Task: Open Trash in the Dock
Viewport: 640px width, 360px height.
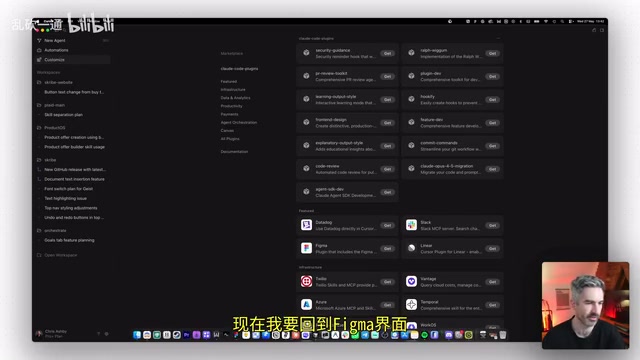Action: (503, 335)
